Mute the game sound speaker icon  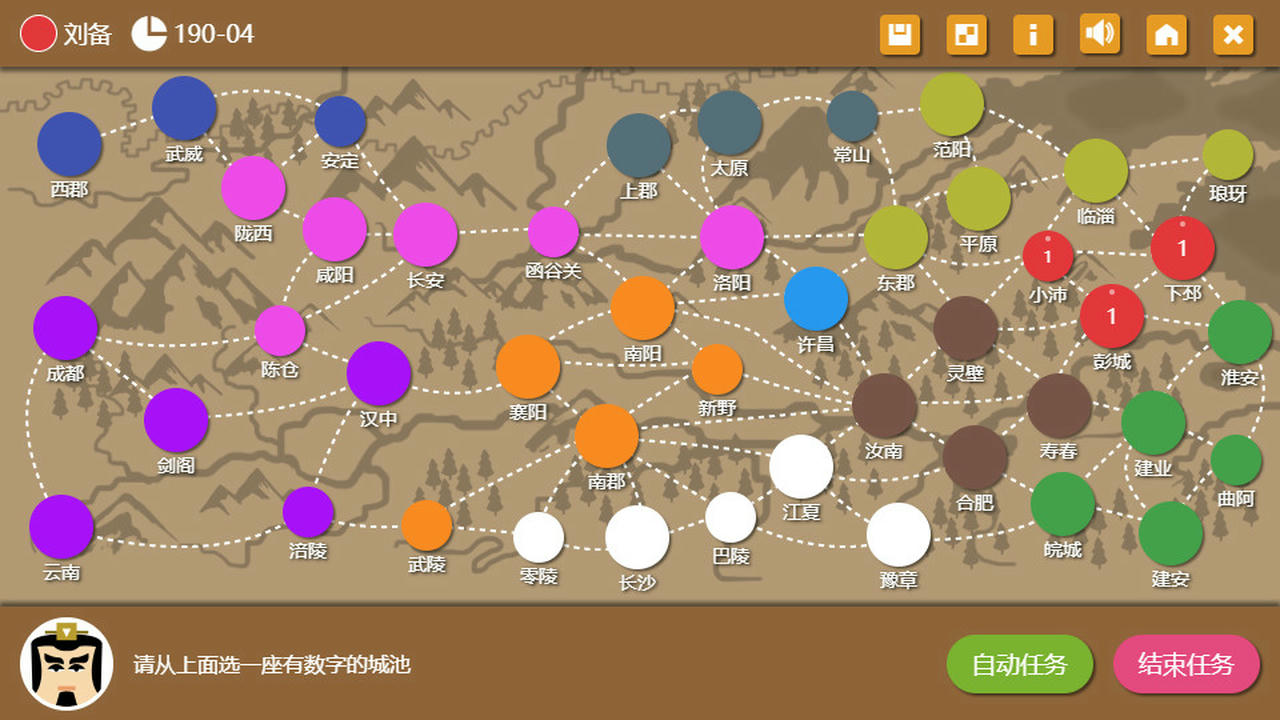coord(1100,35)
